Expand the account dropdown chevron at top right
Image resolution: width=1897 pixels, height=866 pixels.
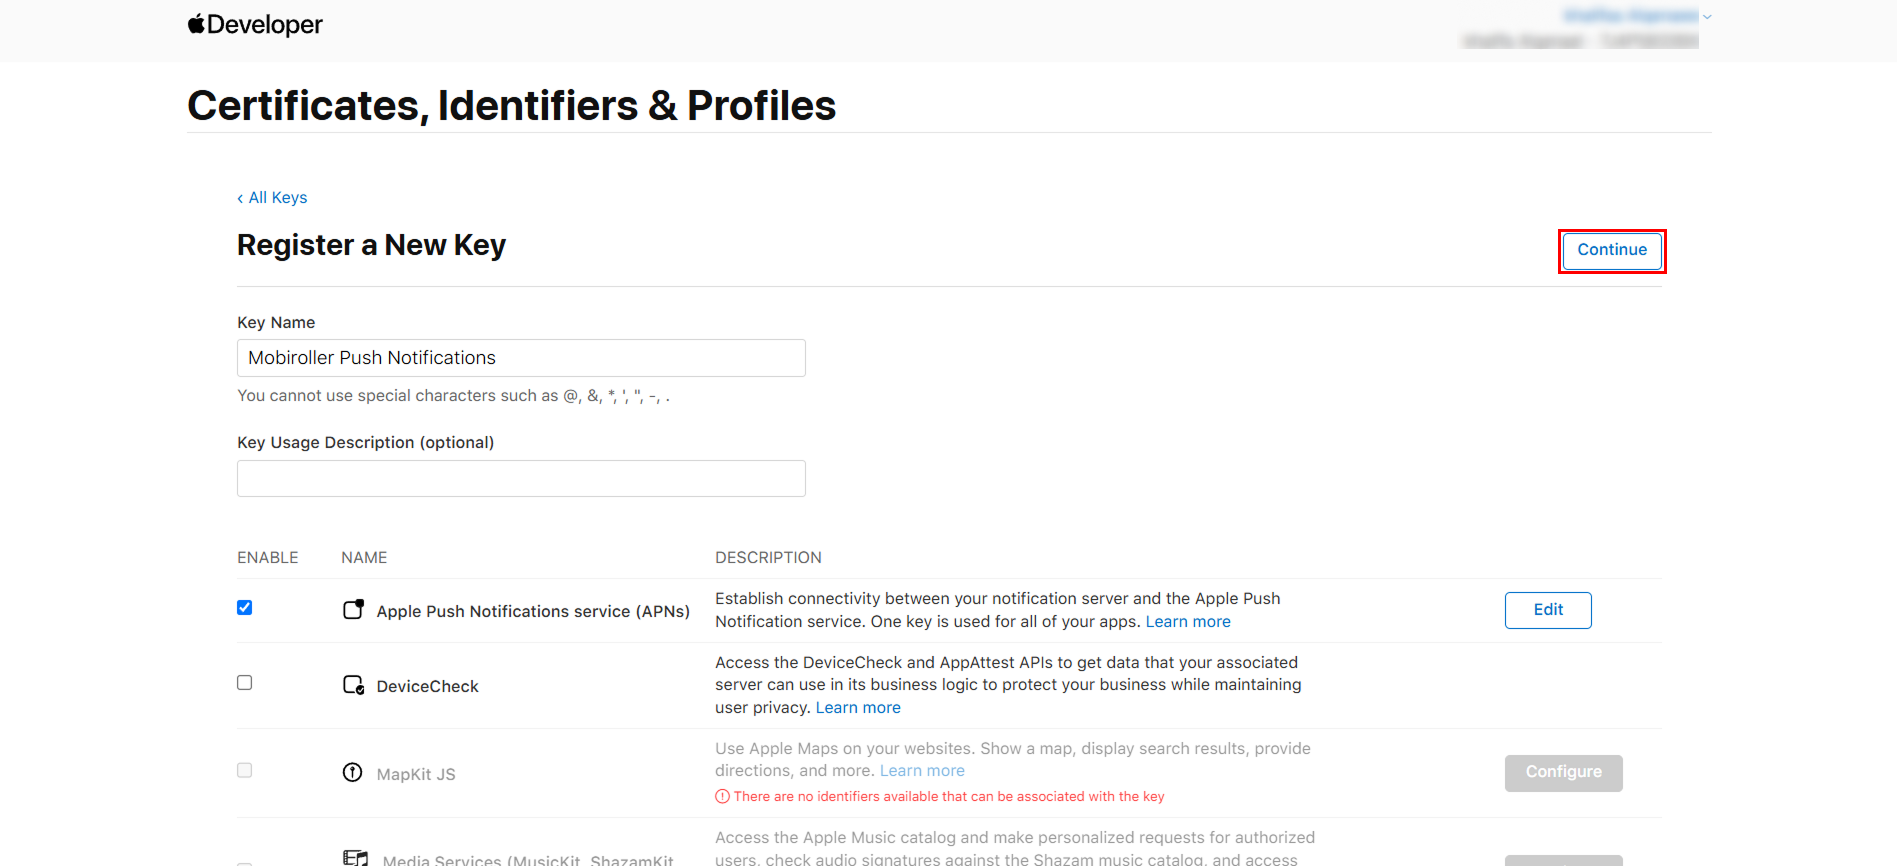point(1707,17)
